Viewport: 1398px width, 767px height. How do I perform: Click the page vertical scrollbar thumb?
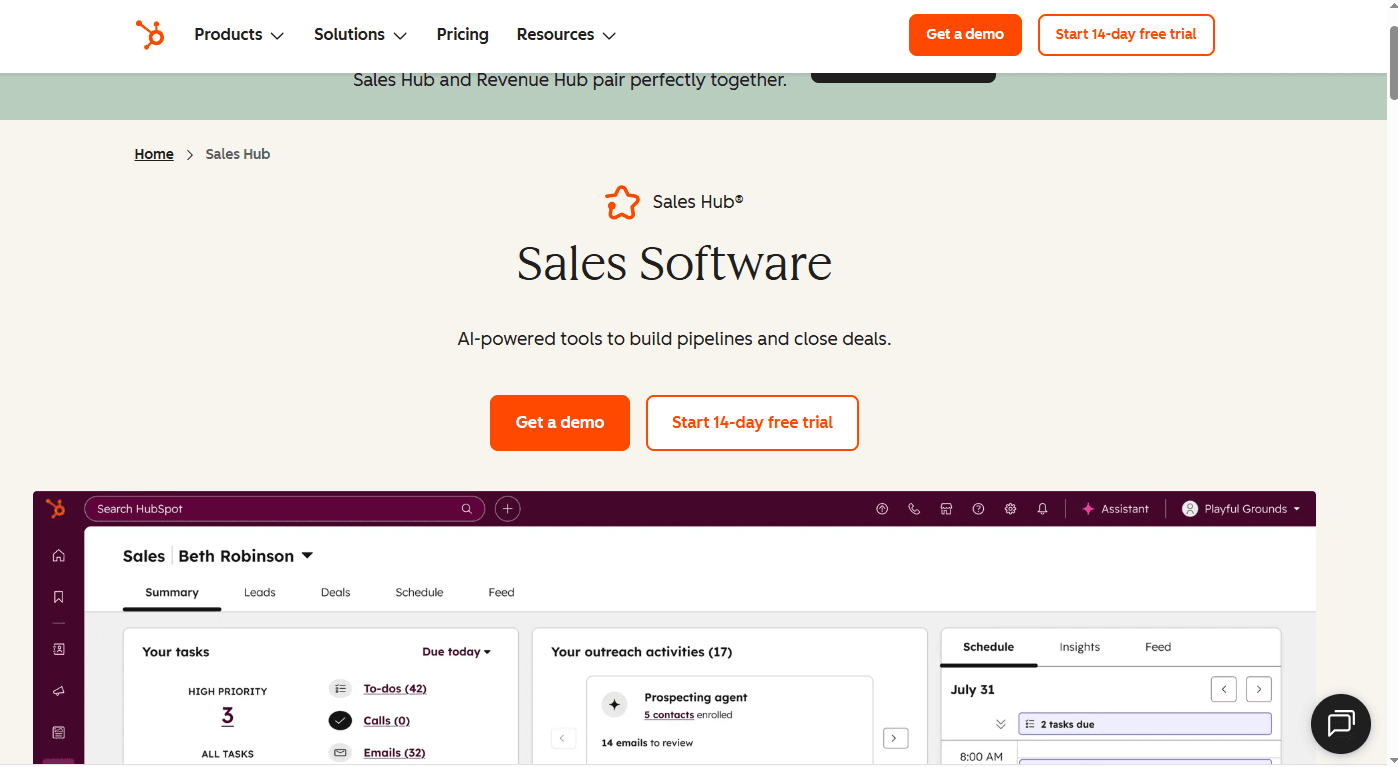tap(1392, 62)
